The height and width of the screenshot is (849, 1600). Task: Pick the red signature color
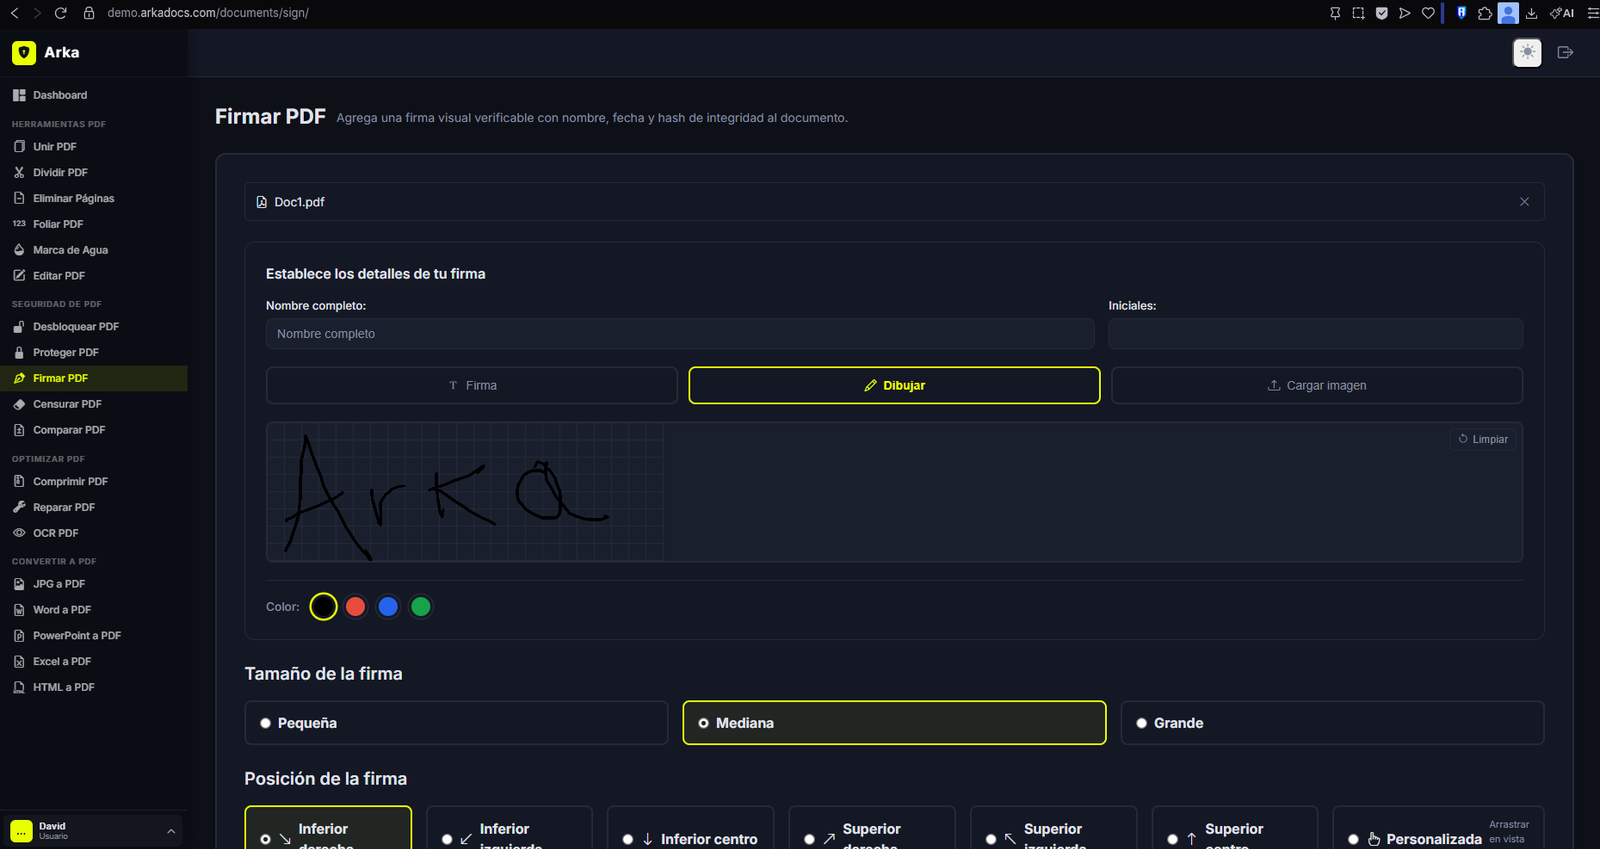(x=355, y=607)
